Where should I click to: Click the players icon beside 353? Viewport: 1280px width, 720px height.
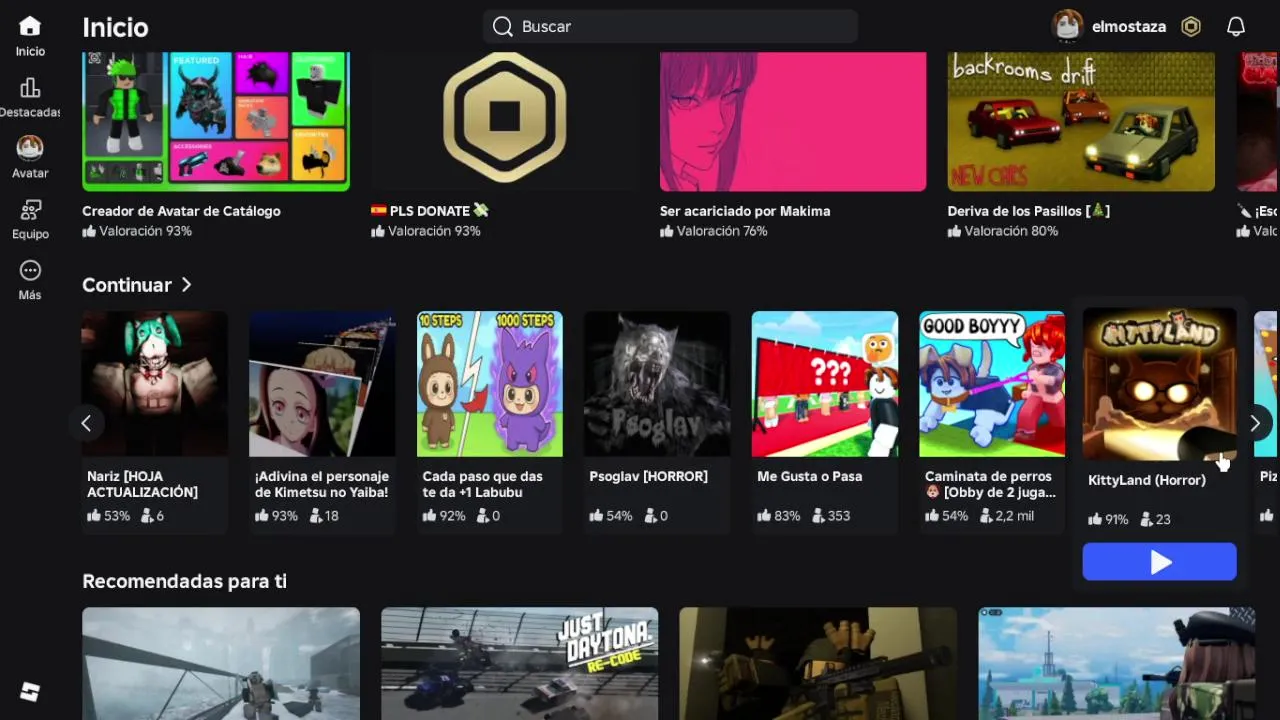818,516
